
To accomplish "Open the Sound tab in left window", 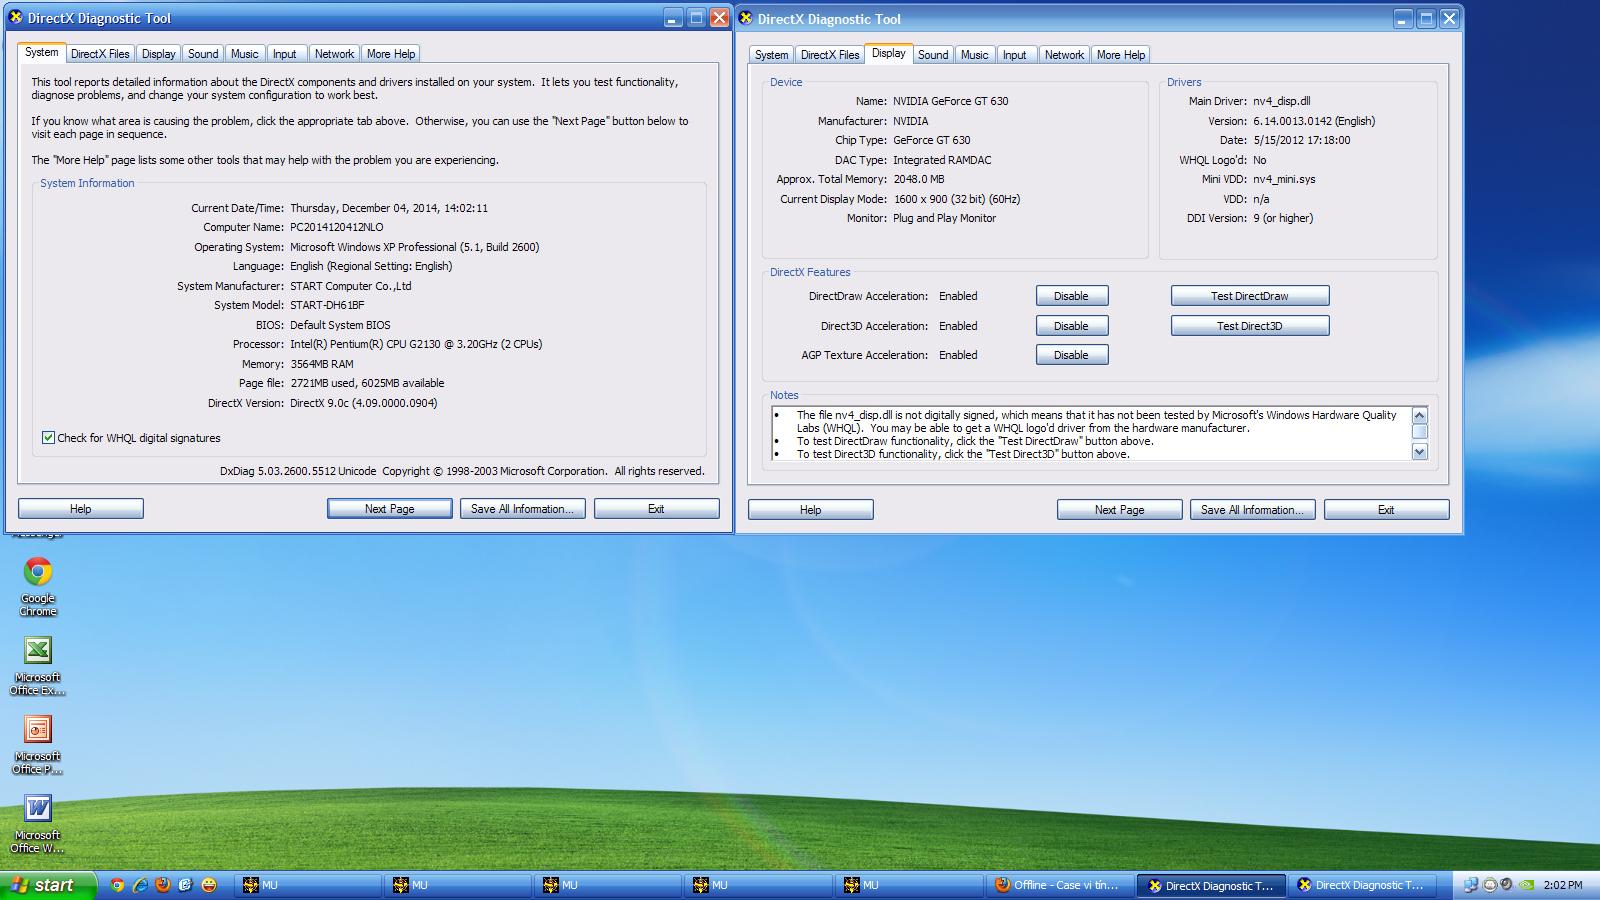I will tap(203, 54).
